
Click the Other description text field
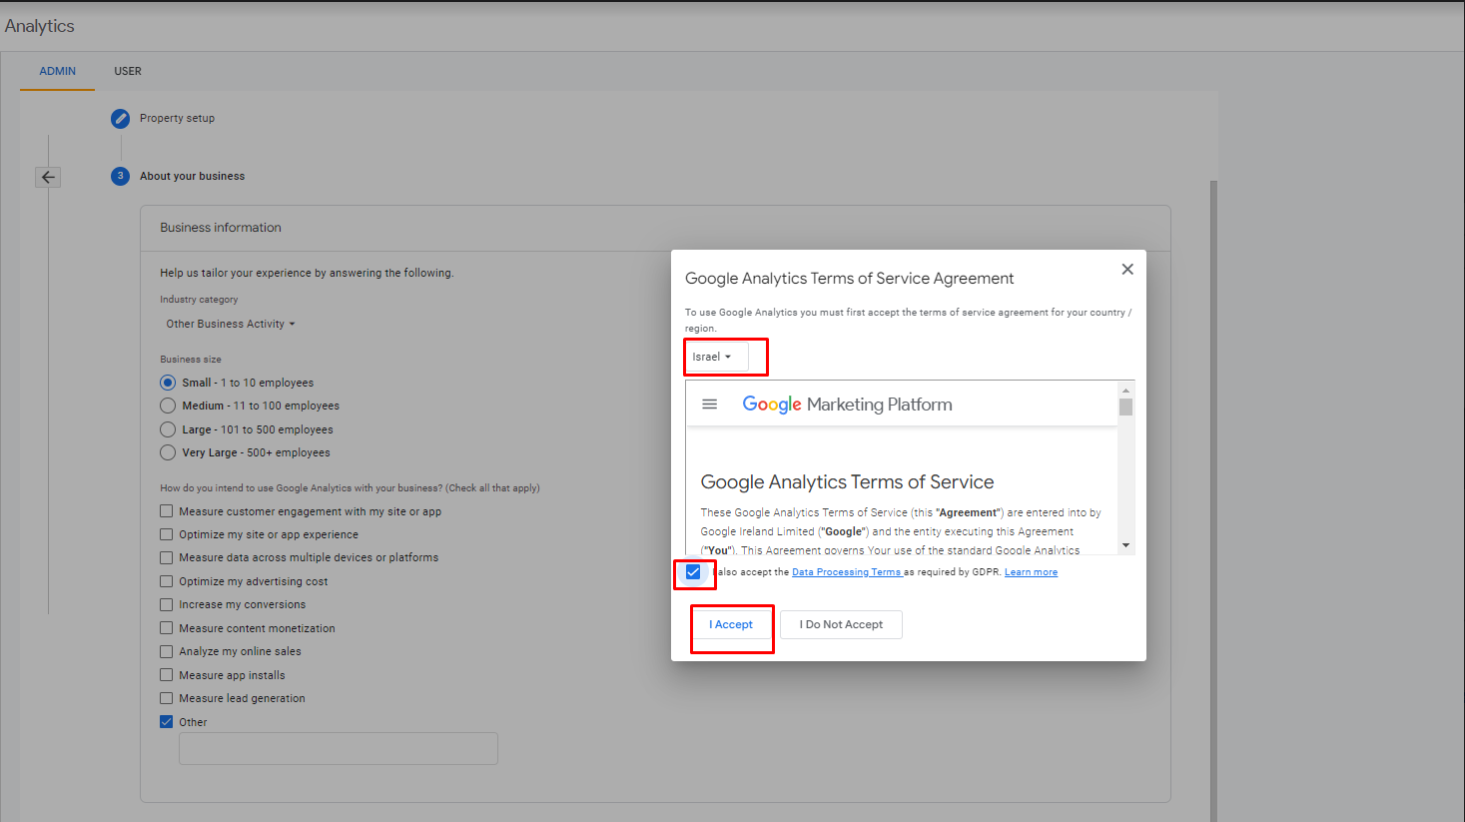click(x=338, y=749)
